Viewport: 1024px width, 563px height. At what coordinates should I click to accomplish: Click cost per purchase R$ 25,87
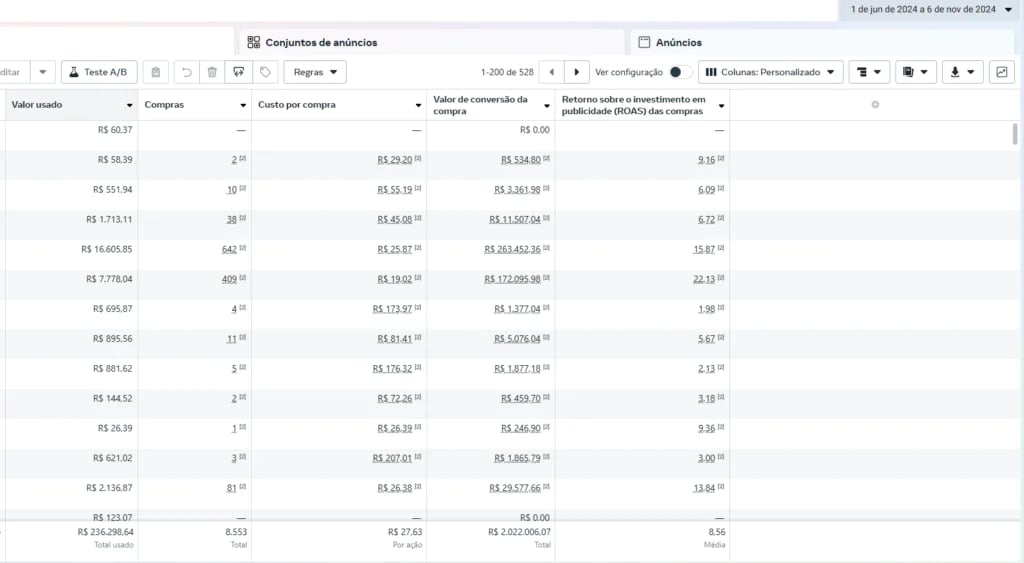point(394,249)
